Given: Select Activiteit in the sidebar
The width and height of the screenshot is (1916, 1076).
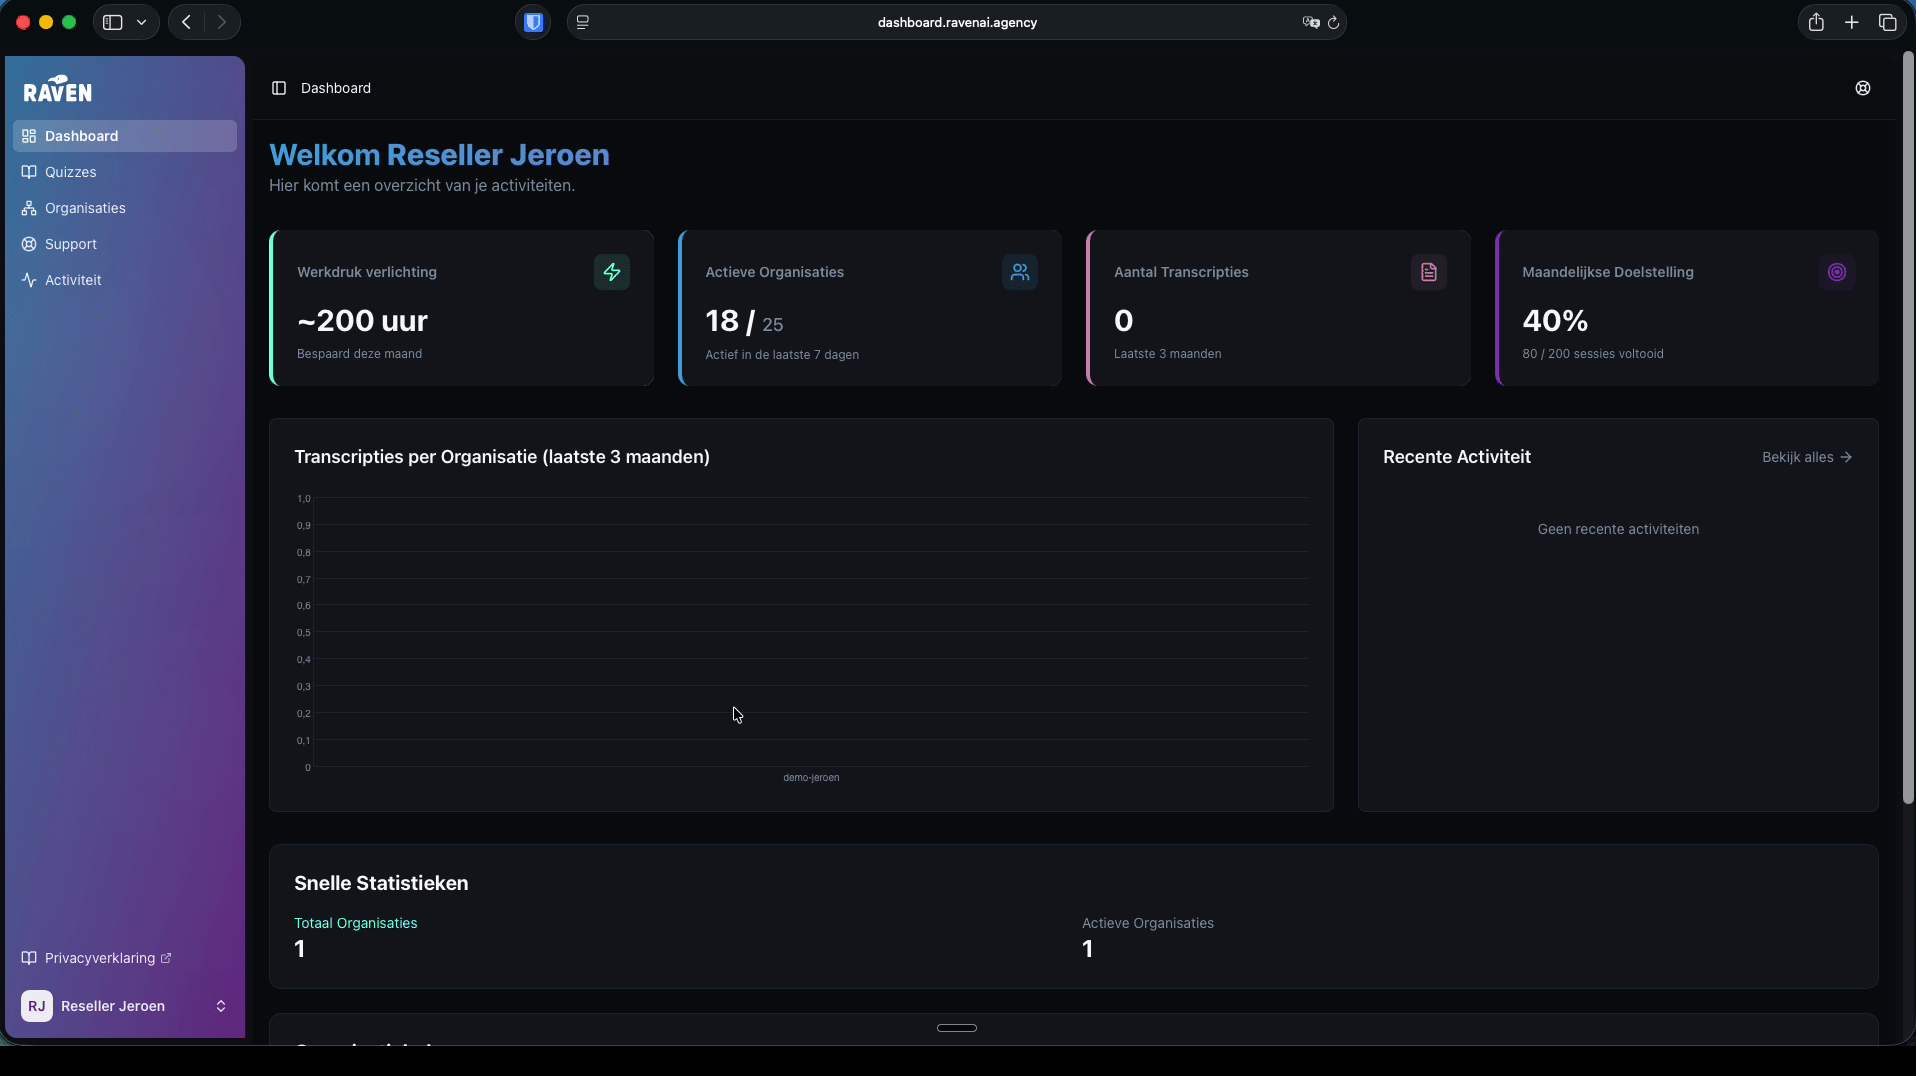Looking at the screenshot, I should pyautogui.click(x=73, y=280).
